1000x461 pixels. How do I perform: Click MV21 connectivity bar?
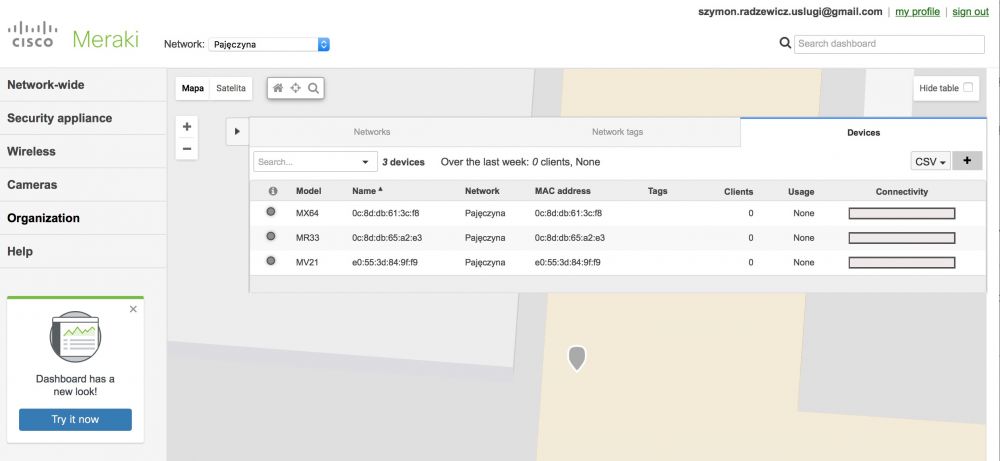[902, 262]
